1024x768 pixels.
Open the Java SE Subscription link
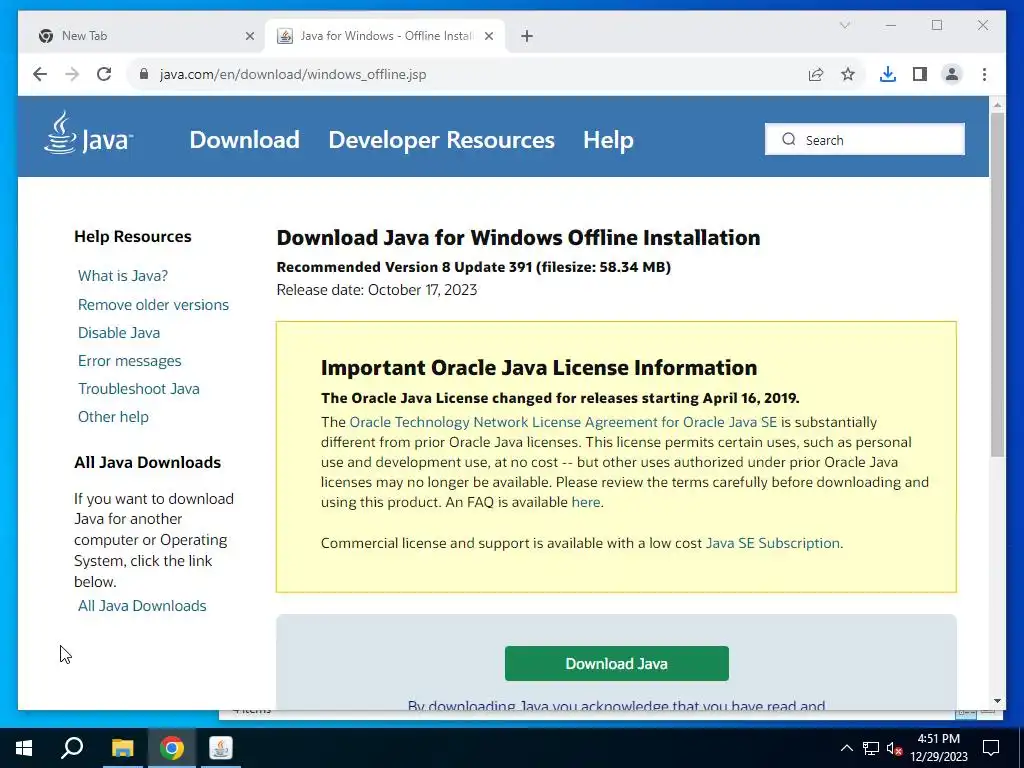773,543
